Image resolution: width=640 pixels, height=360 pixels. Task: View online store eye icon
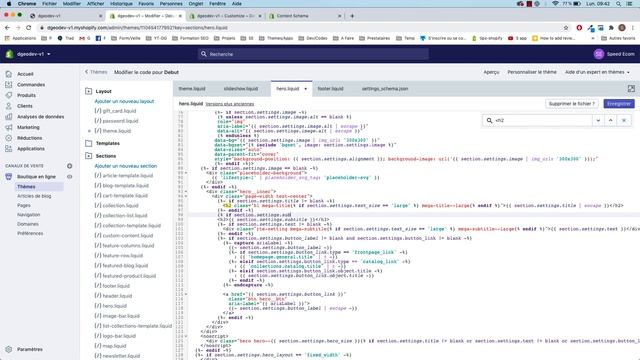pos(69,177)
